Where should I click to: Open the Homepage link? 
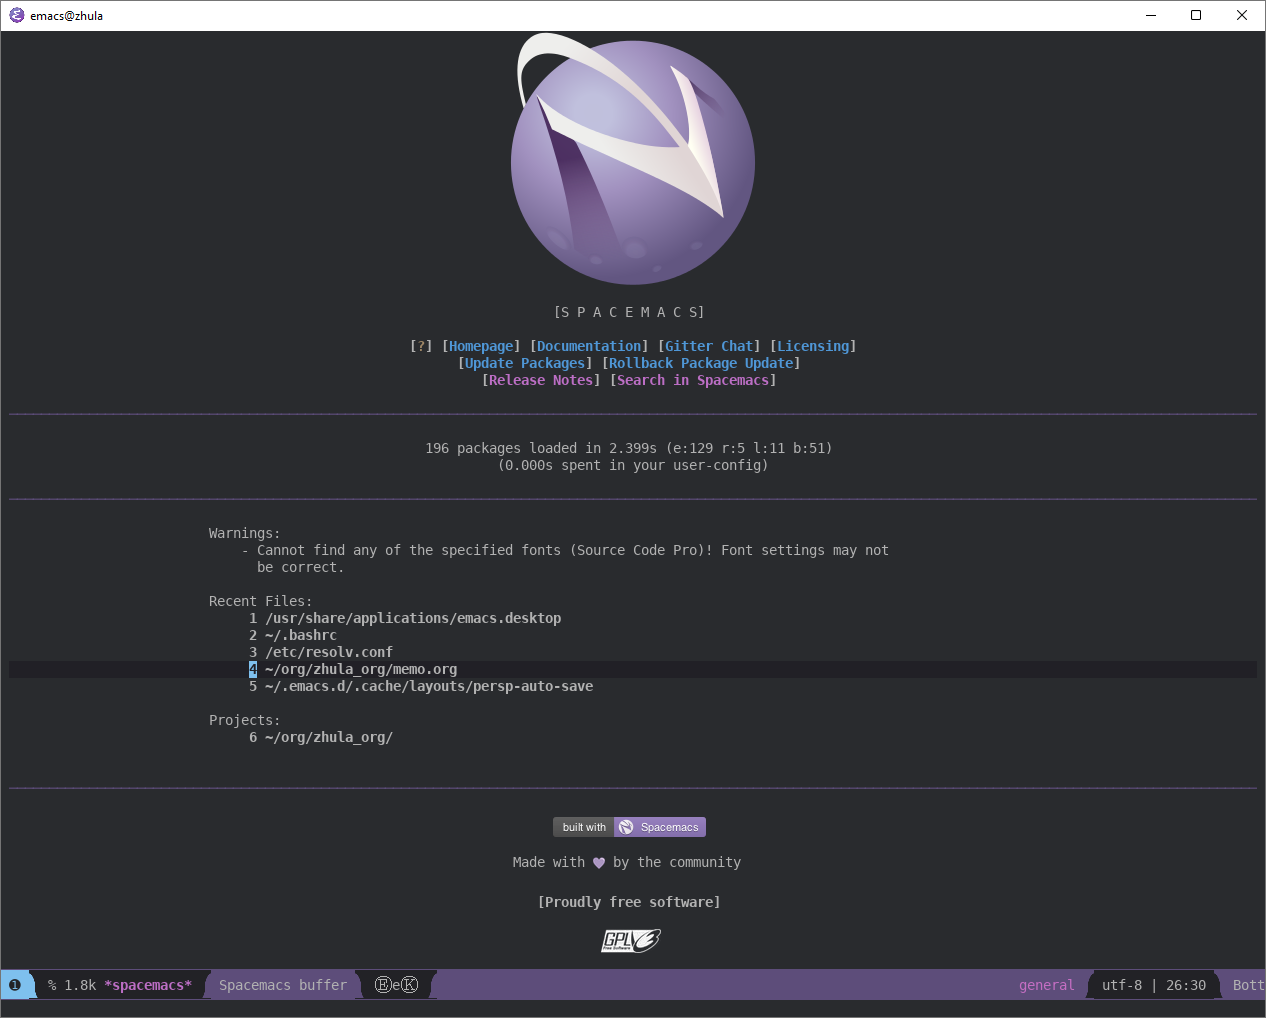[x=480, y=345]
